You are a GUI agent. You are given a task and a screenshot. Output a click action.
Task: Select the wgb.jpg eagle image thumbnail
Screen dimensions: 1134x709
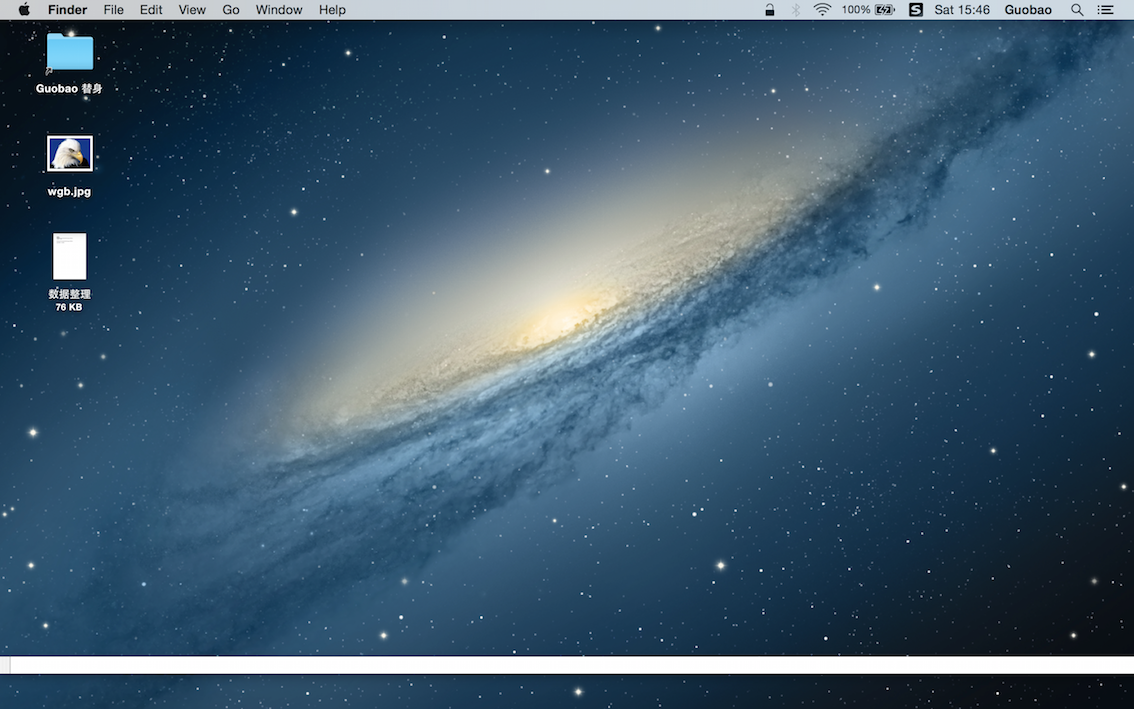point(69,154)
